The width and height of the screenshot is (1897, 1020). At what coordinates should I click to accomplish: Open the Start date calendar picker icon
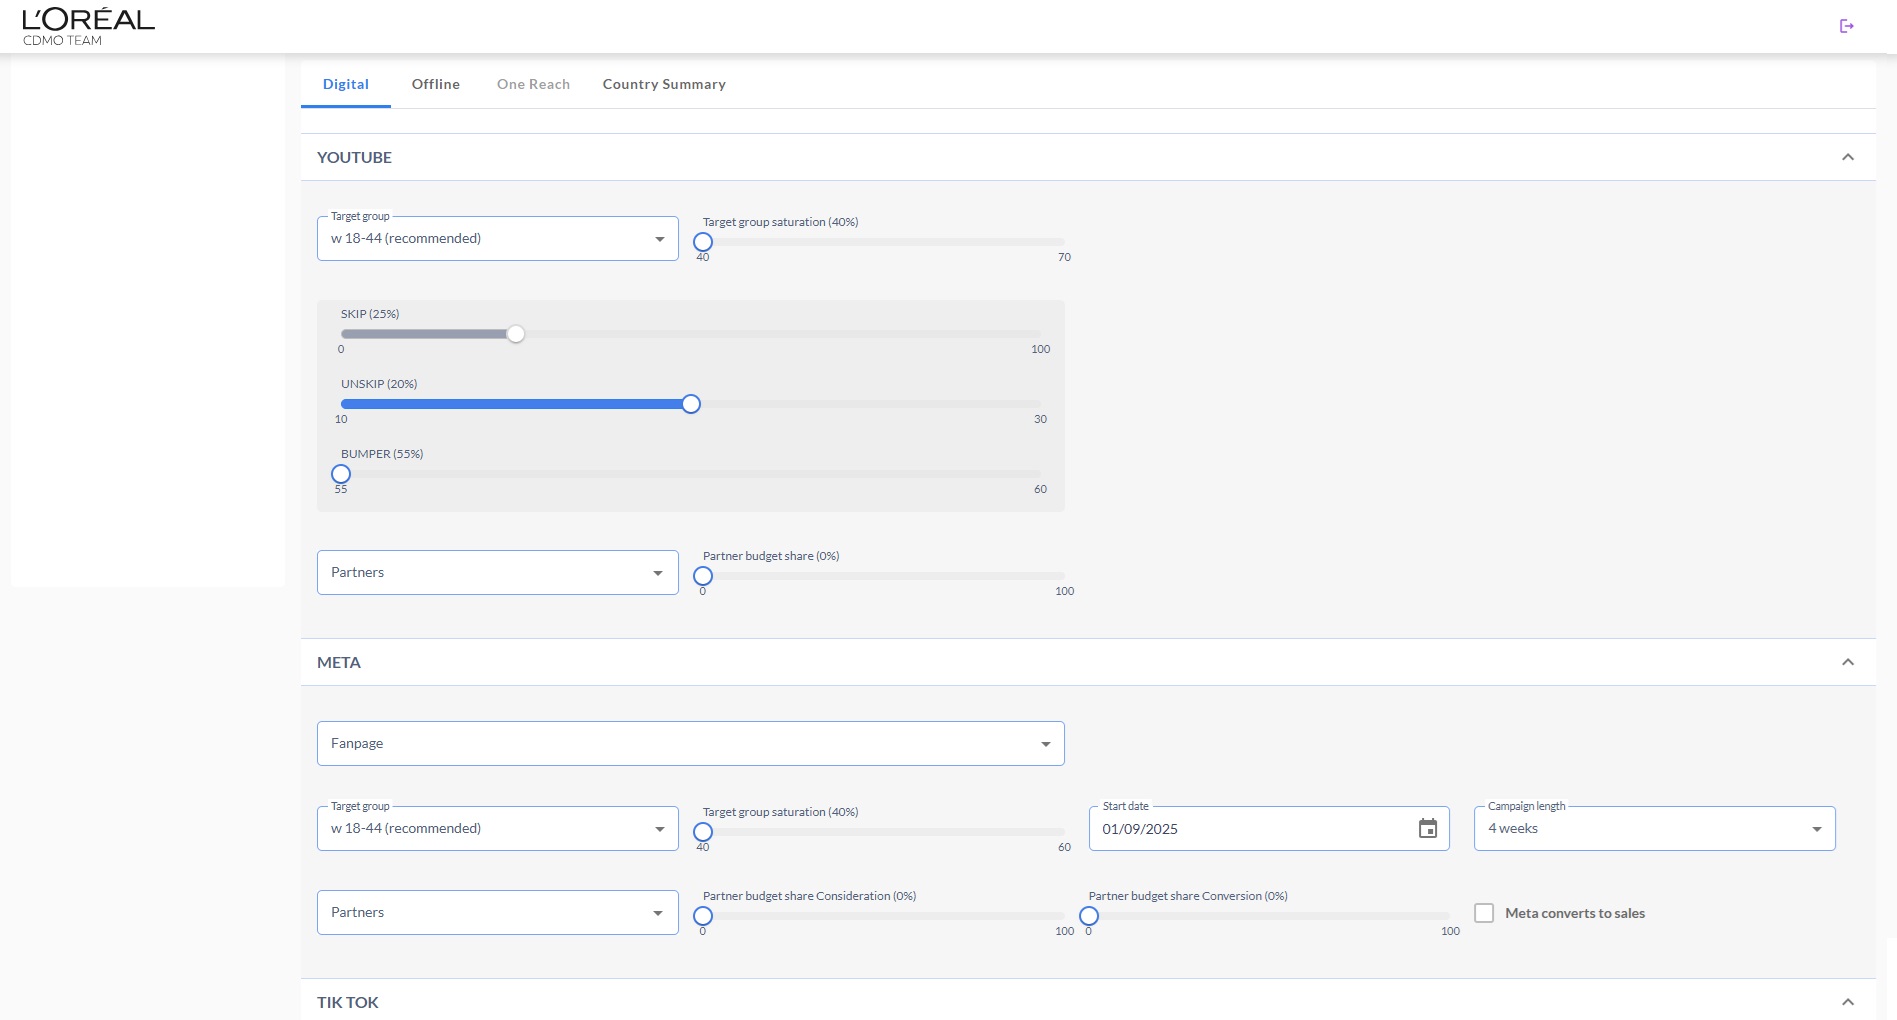click(x=1427, y=829)
